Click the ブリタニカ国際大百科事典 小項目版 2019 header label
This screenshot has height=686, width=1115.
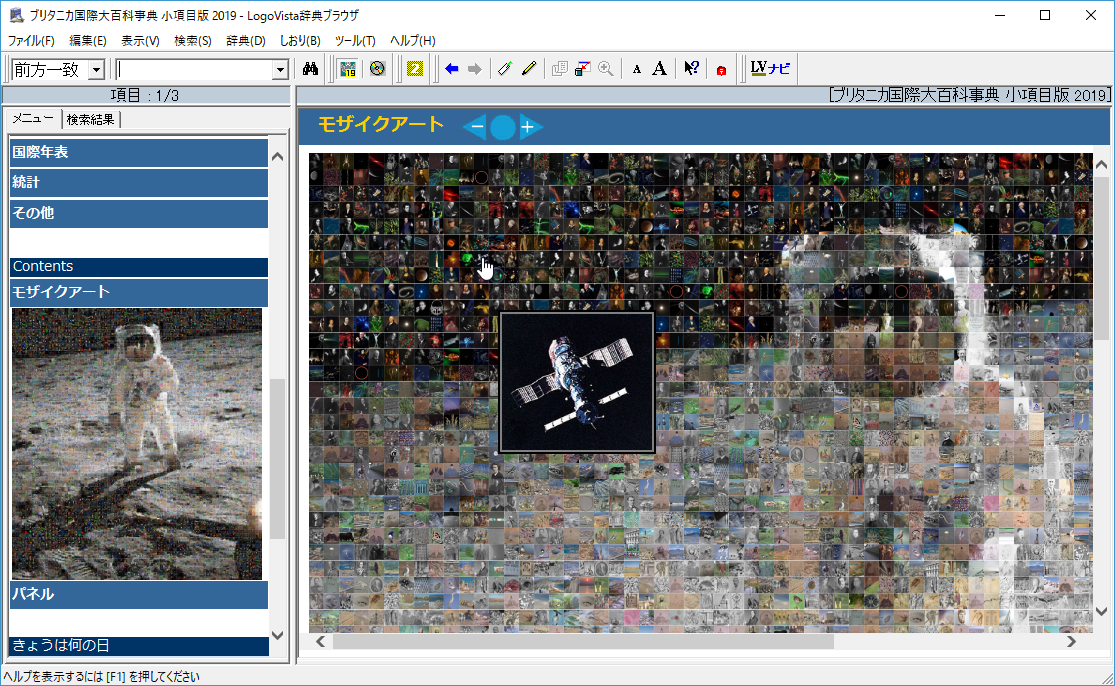tap(969, 95)
